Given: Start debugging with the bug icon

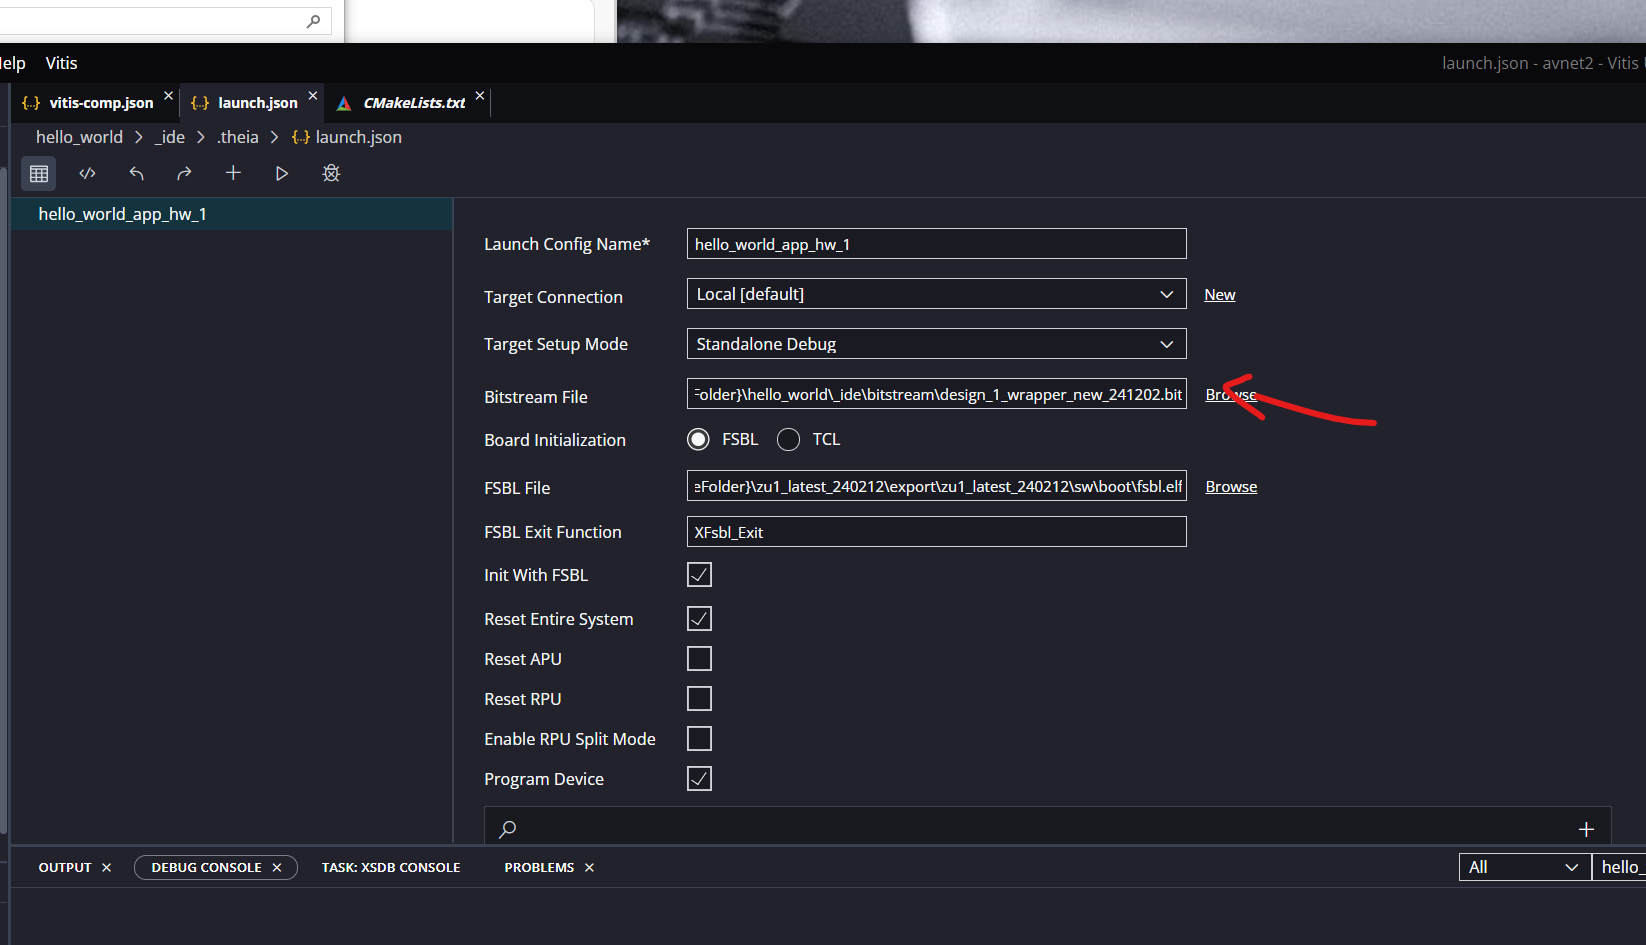Looking at the screenshot, I should click(331, 174).
